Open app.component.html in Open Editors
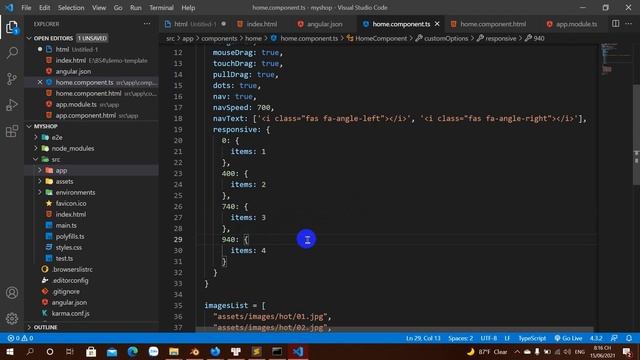Screen dimensions: 640x360 coord(85,116)
